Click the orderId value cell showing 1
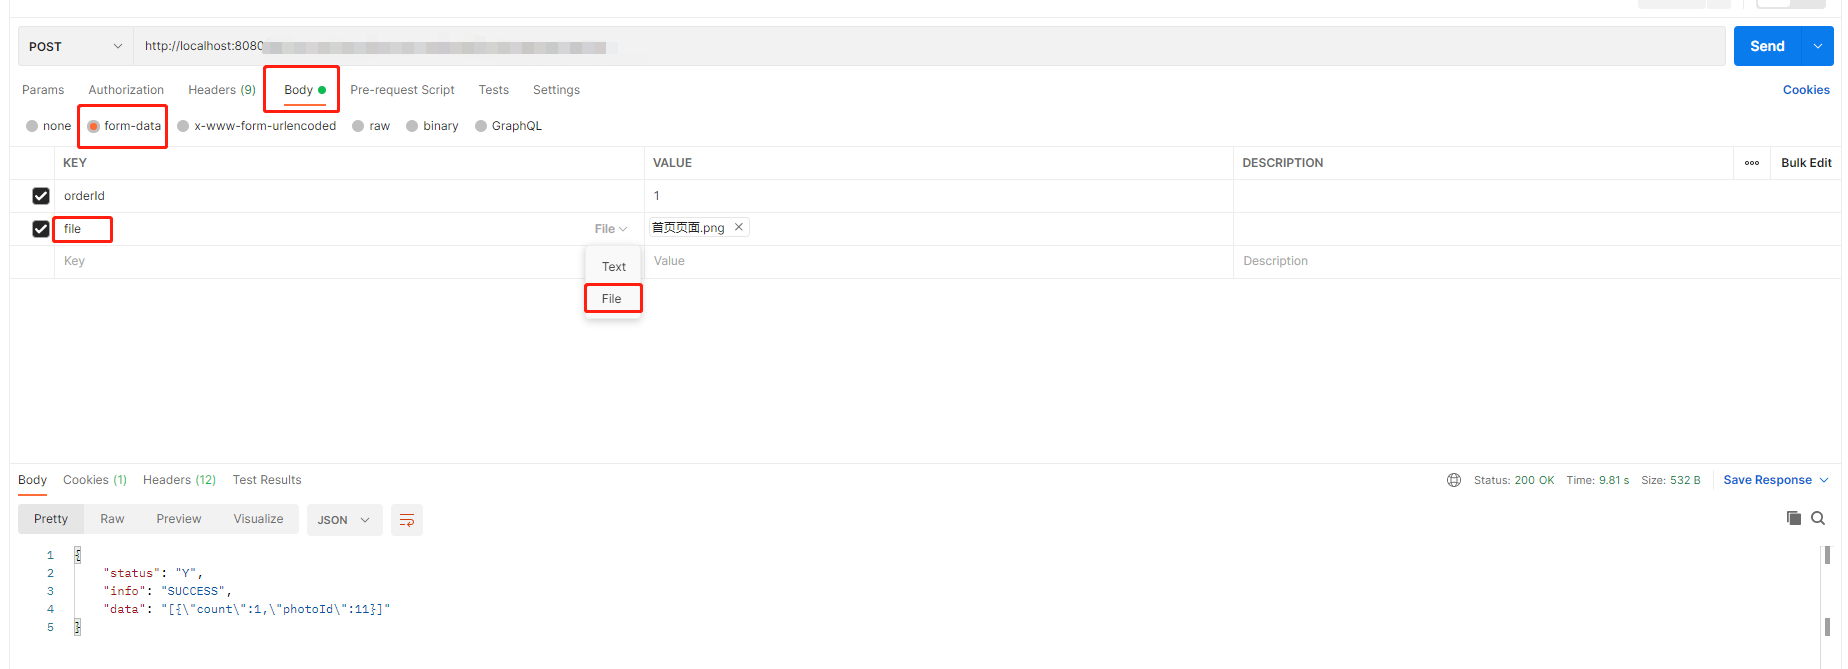The height and width of the screenshot is (669, 1848). [939, 196]
